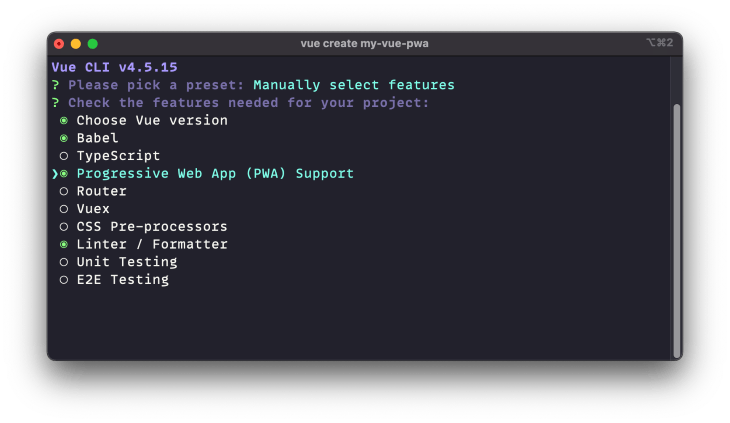
Task: Click the yellow minimize window button
Action: (x=76, y=44)
